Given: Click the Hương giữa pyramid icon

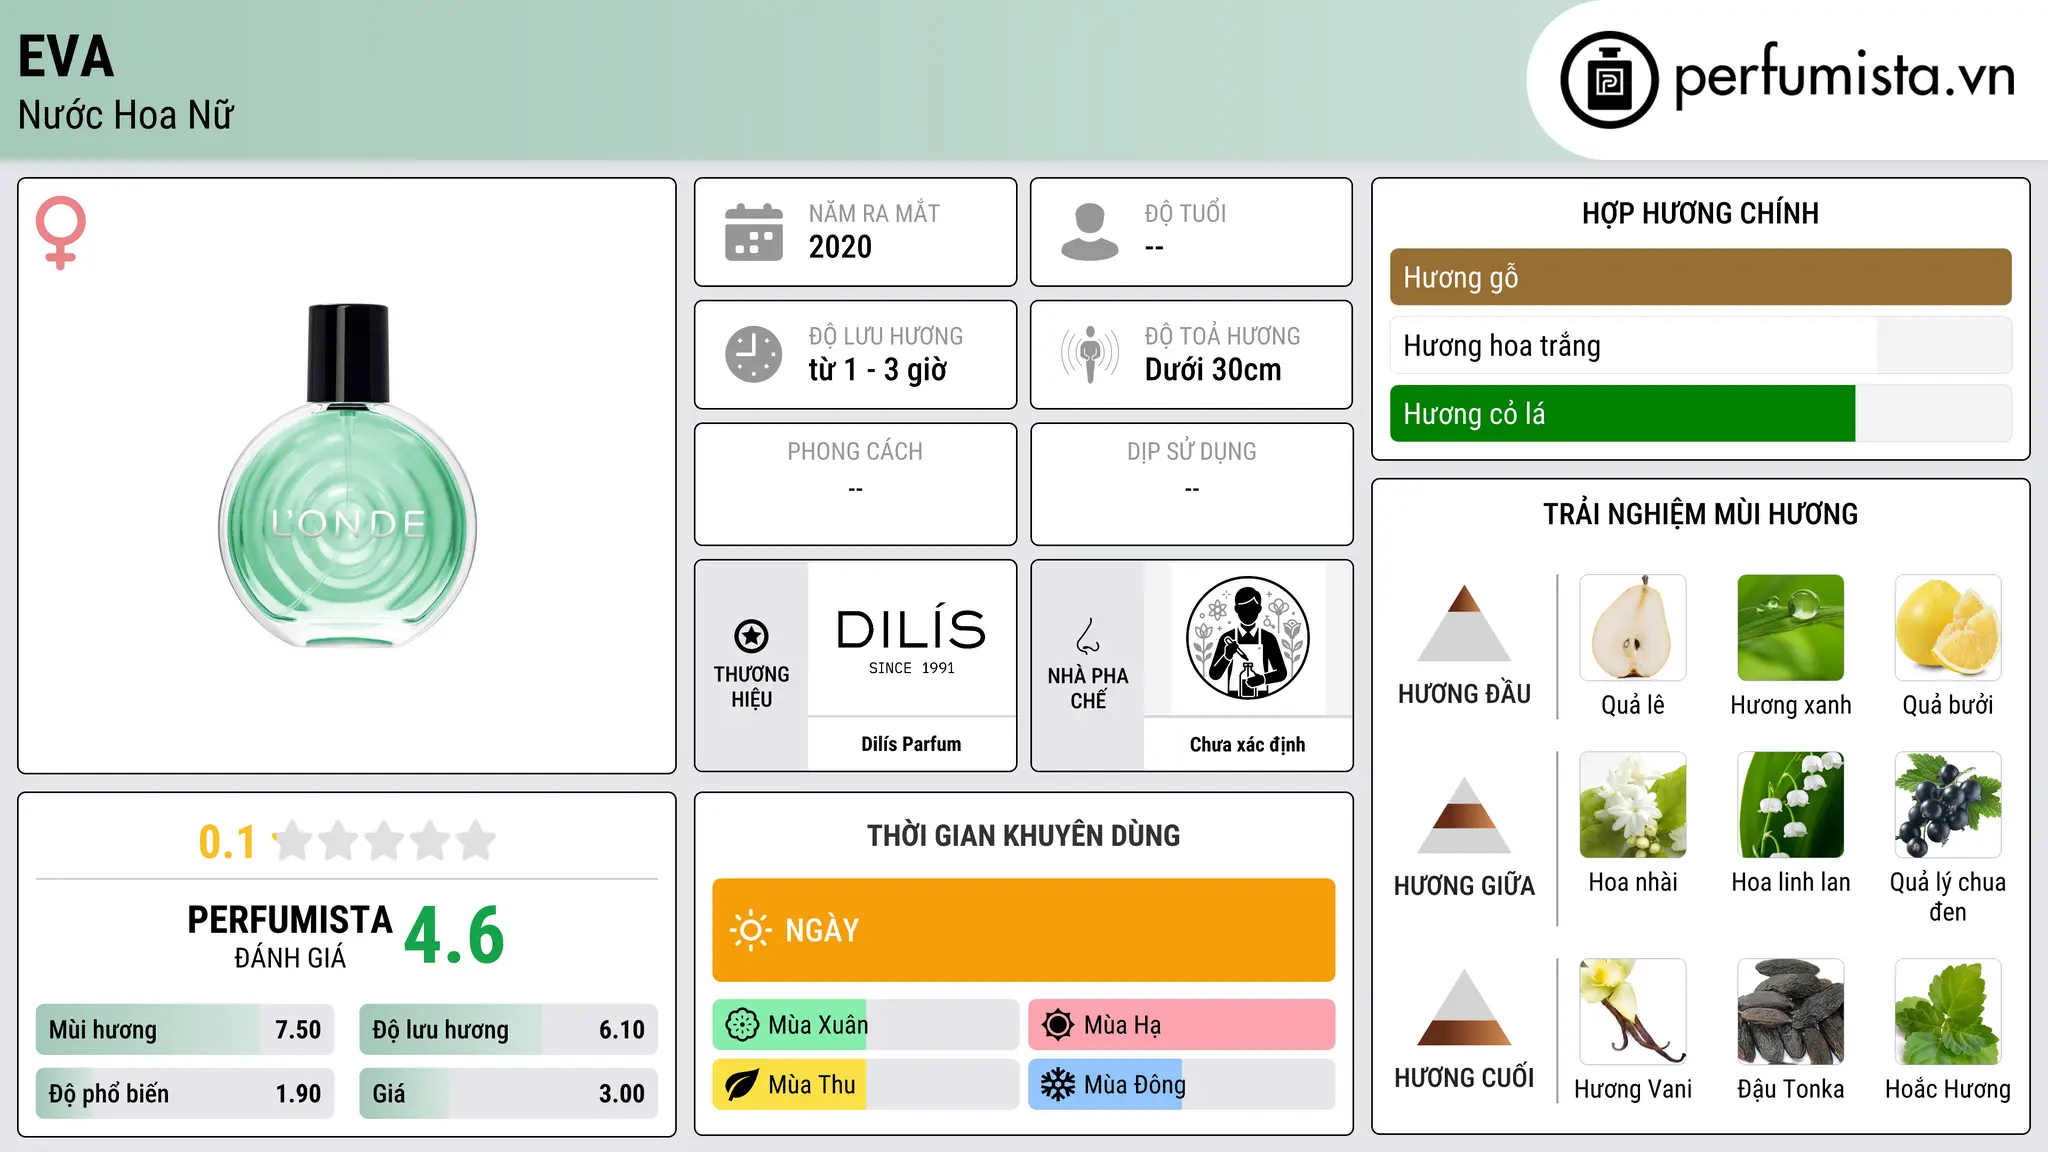Looking at the screenshot, I should click(1464, 815).
